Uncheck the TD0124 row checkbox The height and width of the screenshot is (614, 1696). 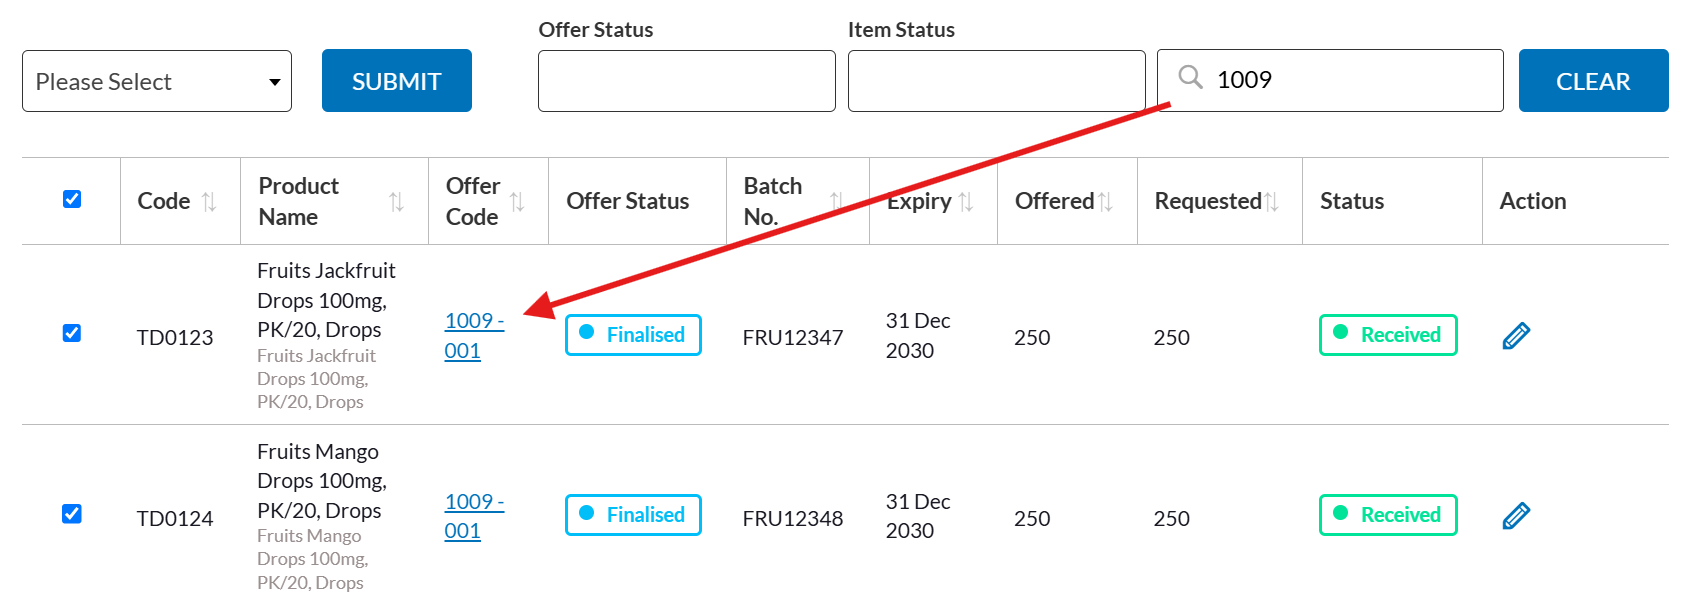pyautogui.click(x=72, y=514)
